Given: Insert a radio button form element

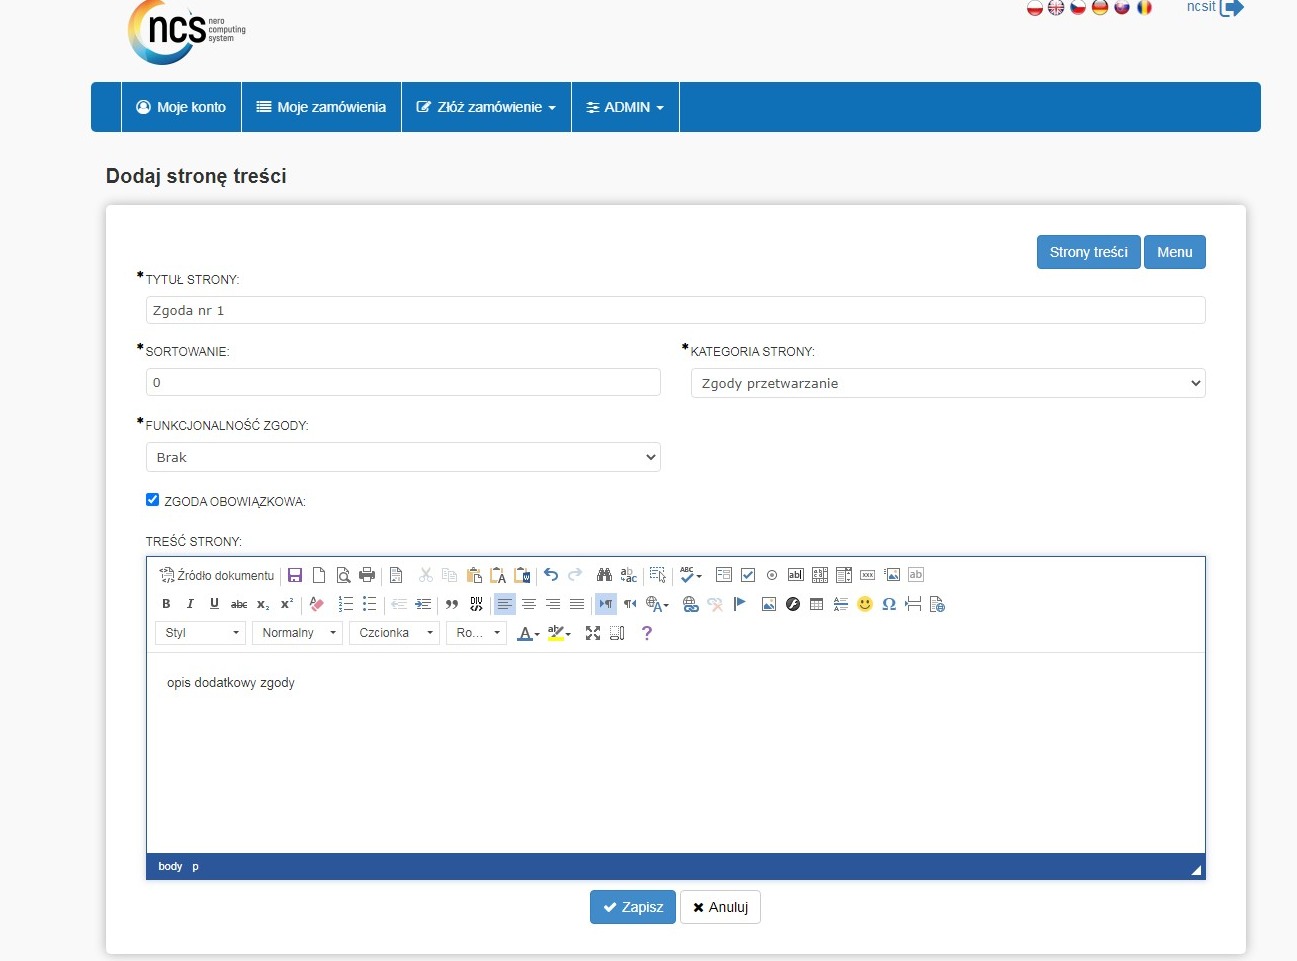Looking at the screenshot, I should [x=772, y=575].
